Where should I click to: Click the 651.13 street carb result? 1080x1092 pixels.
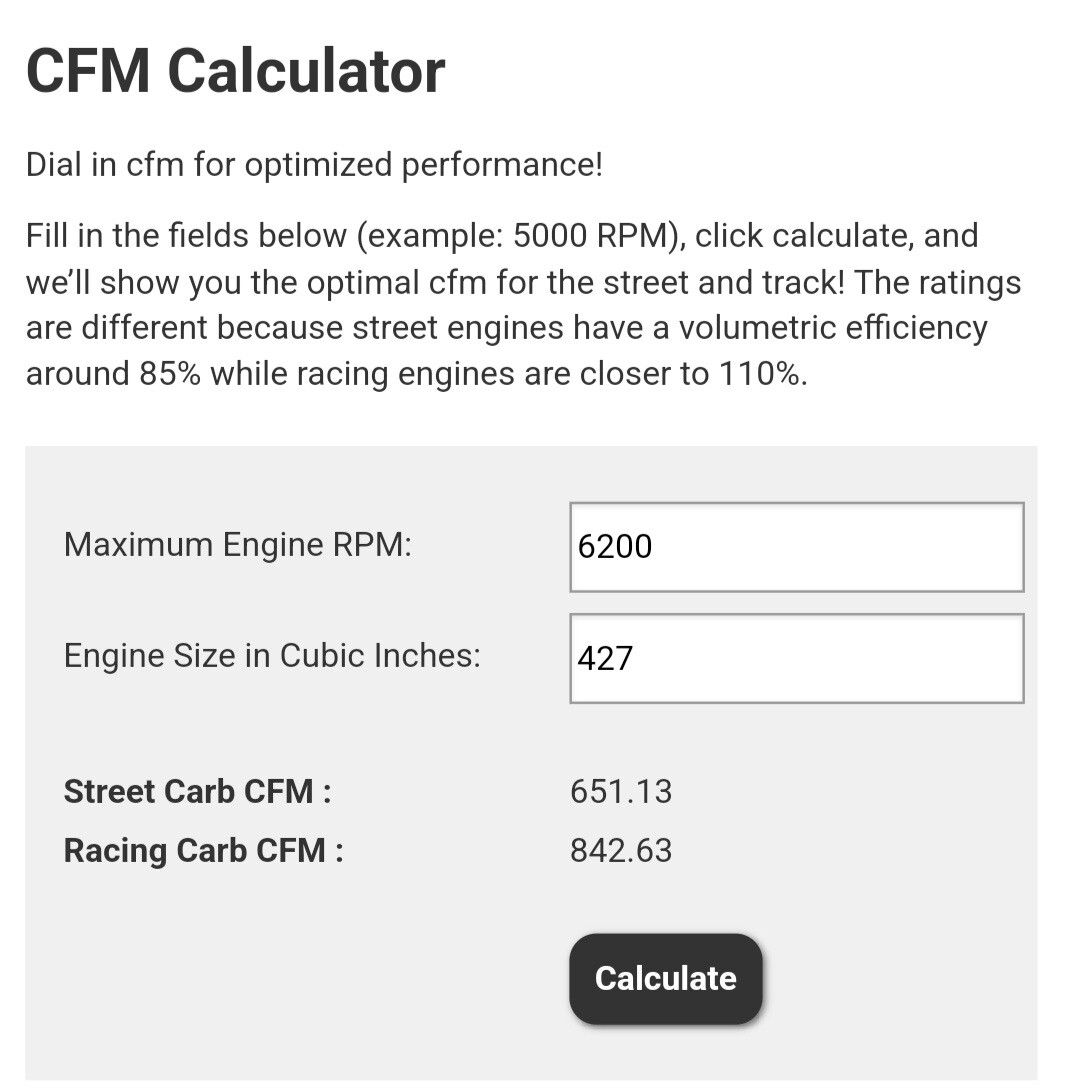coord(621,792)
